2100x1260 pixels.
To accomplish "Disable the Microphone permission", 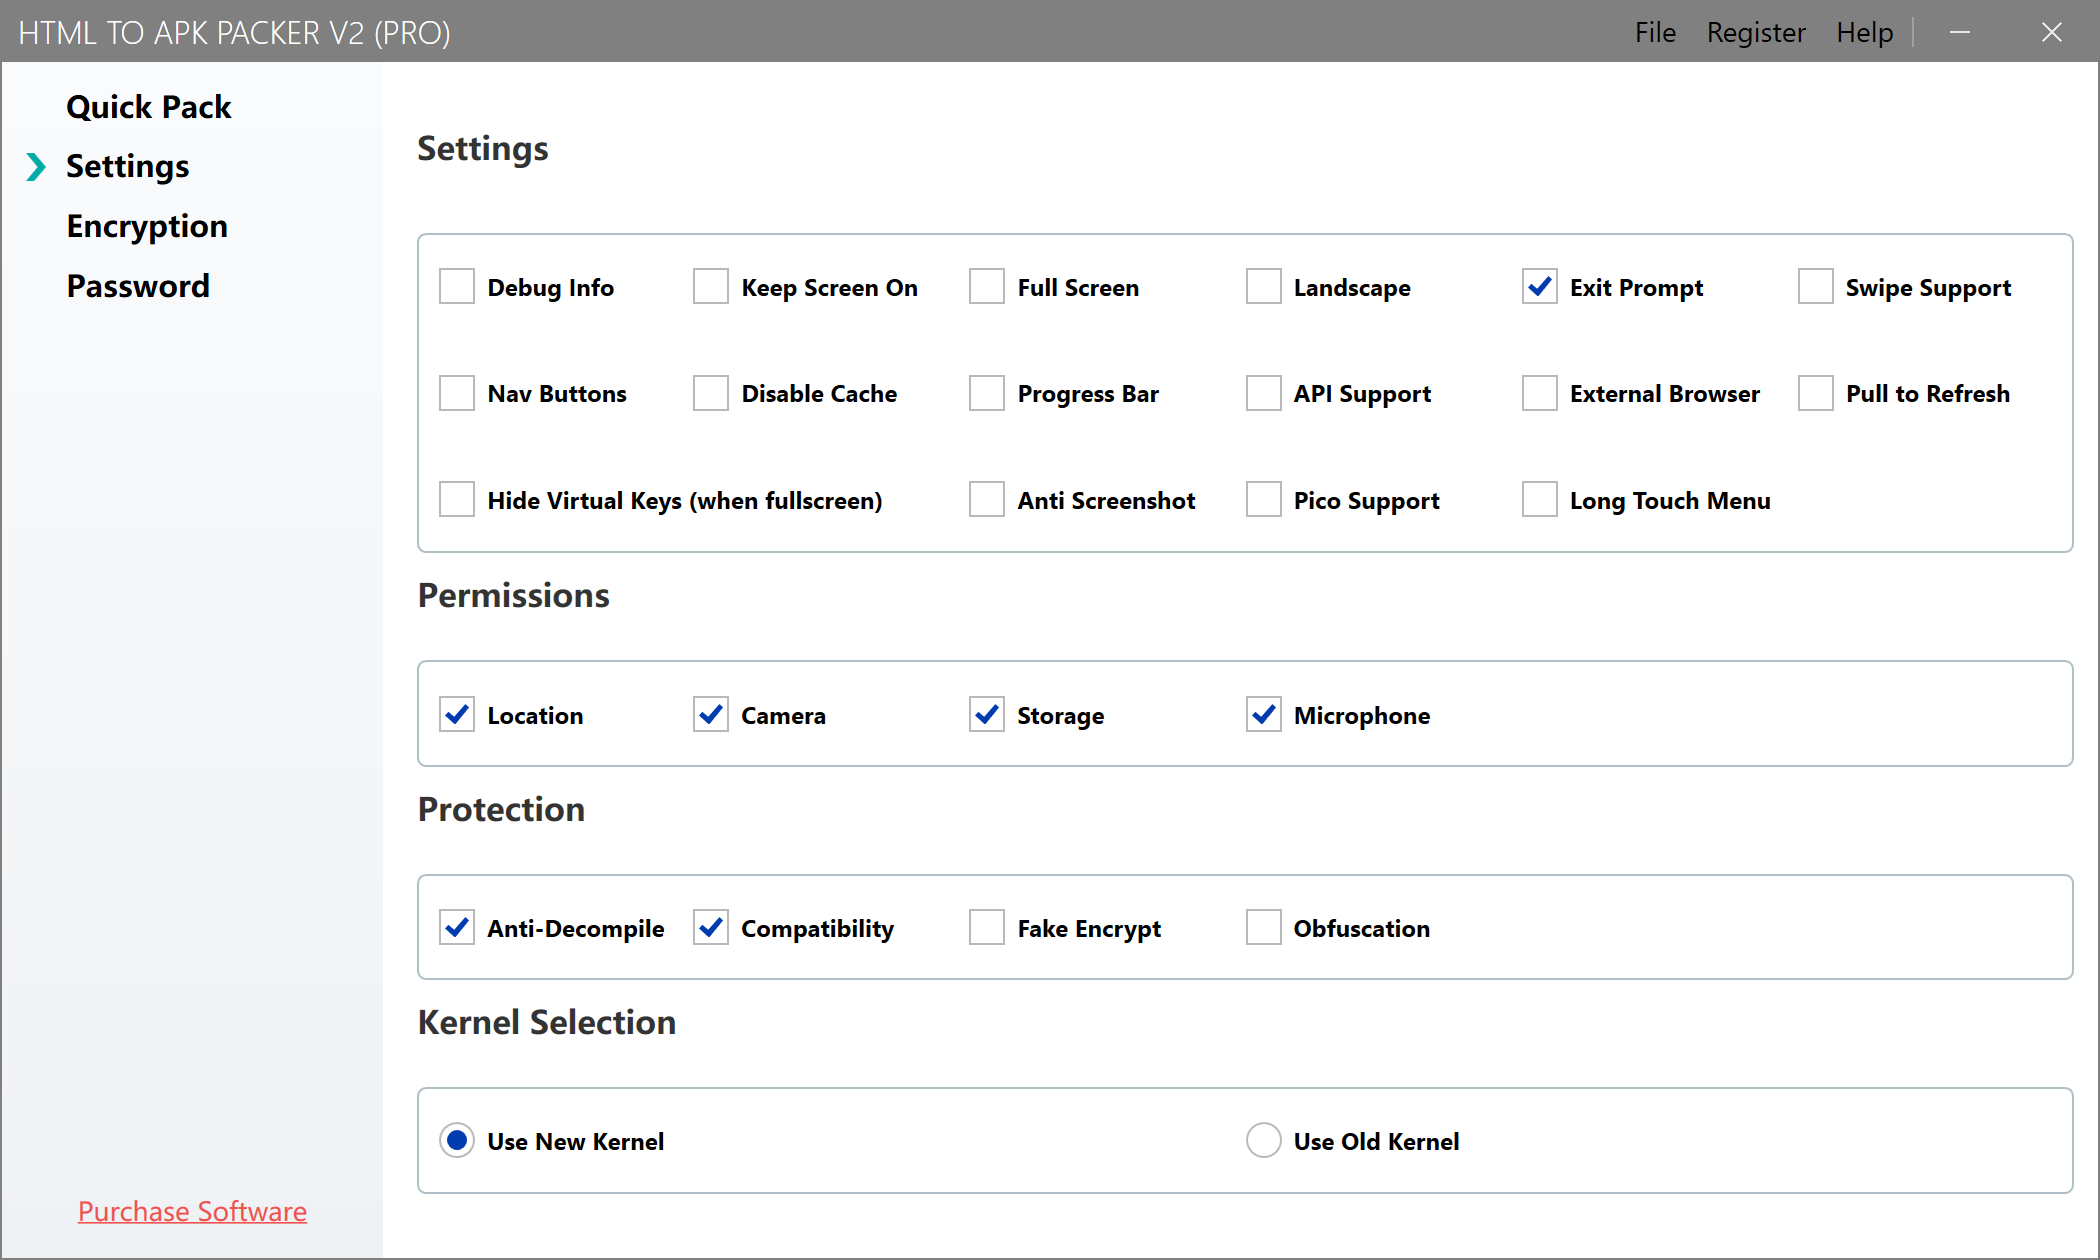I will [1263, 714].
